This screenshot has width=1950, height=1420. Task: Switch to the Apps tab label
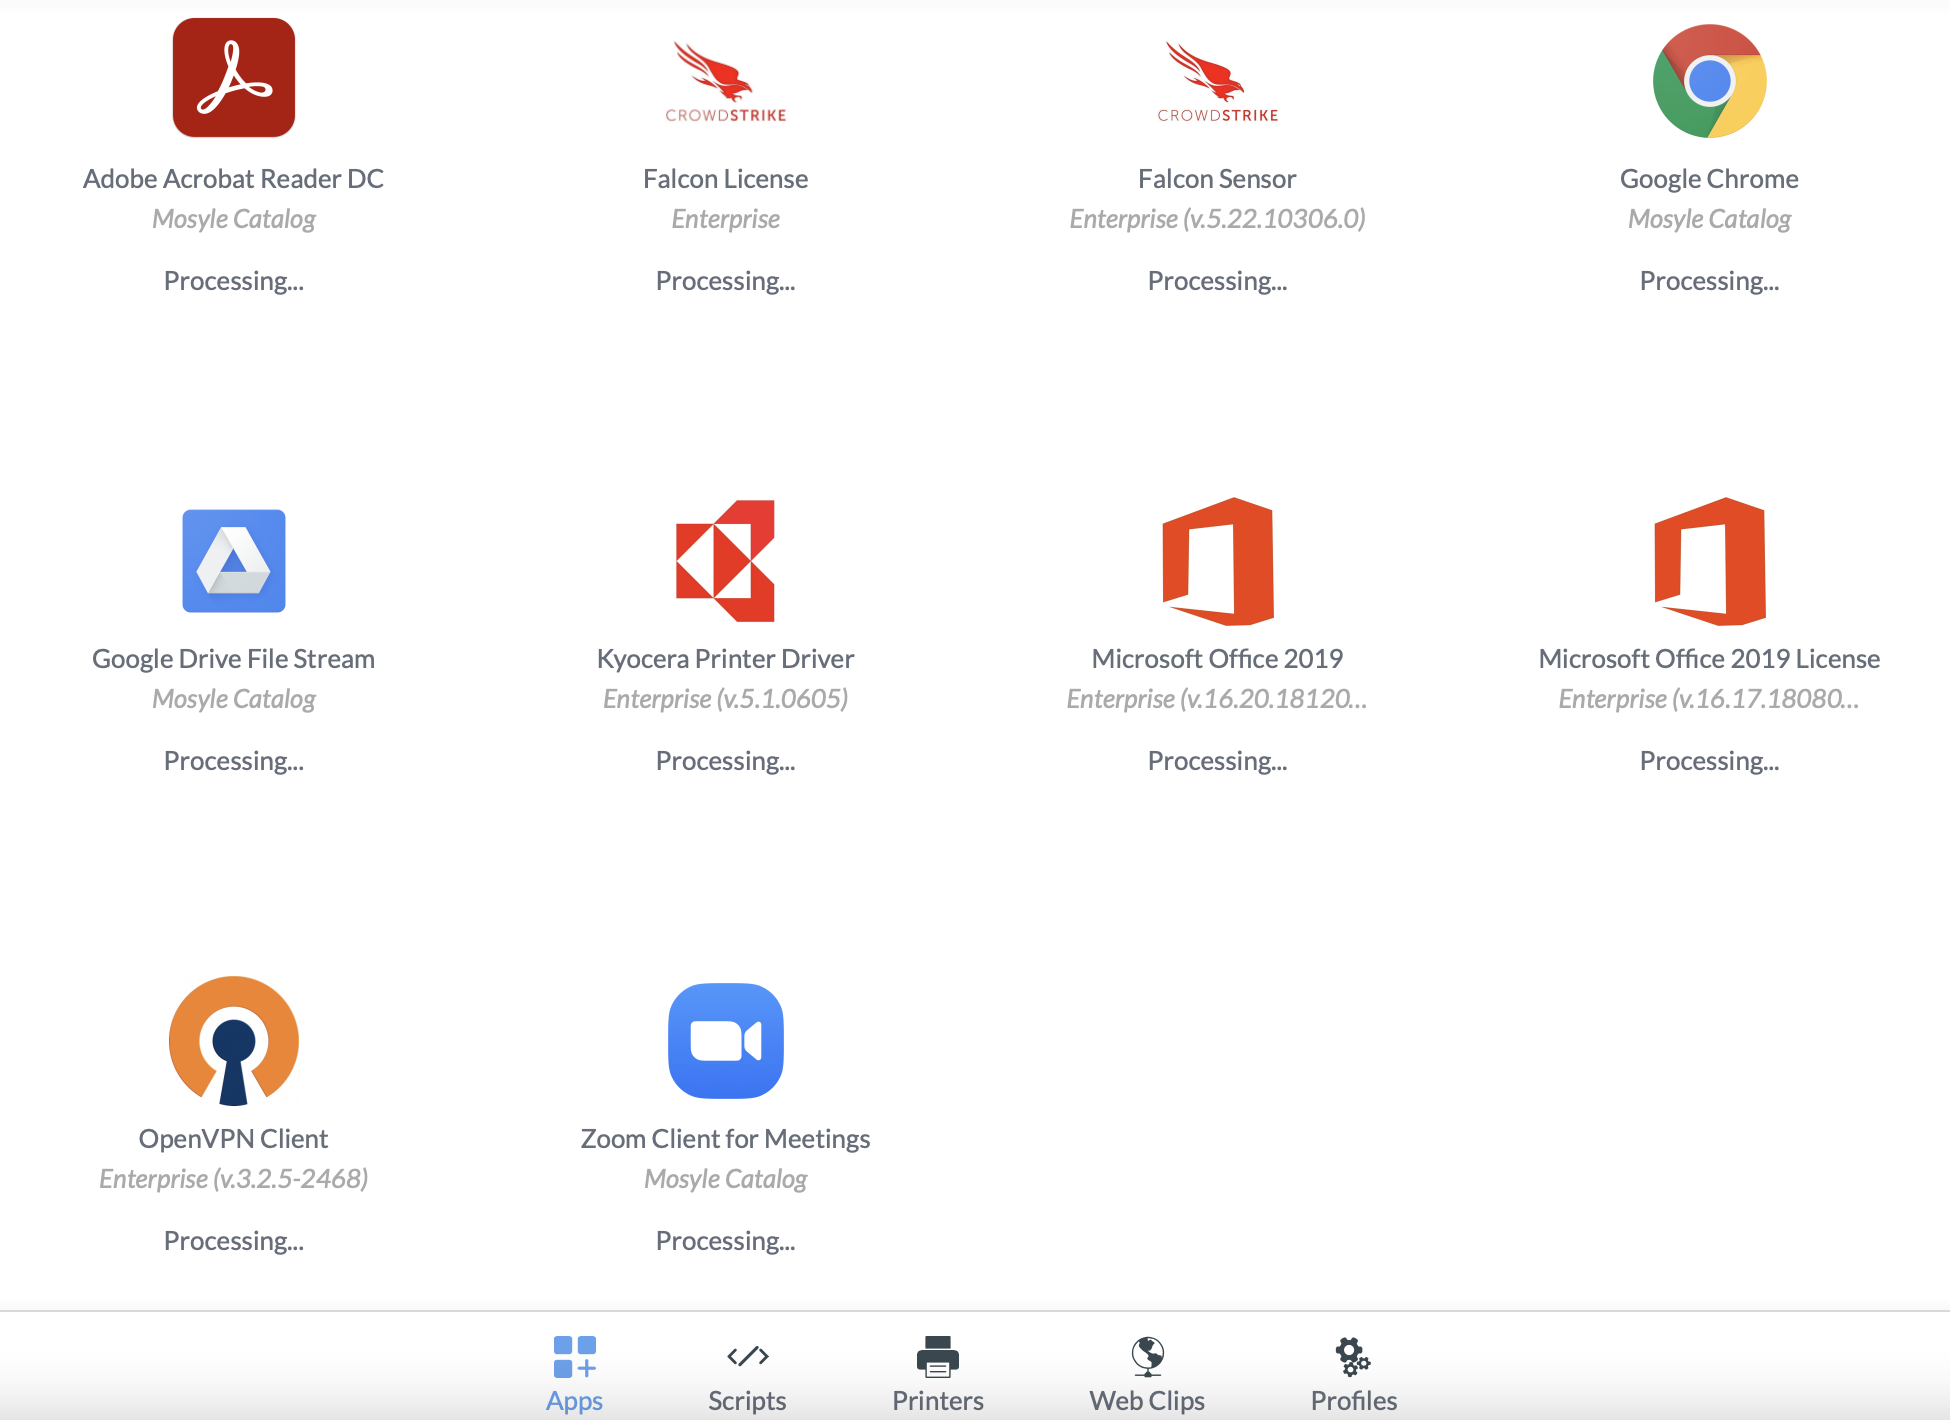[575, 1401]
